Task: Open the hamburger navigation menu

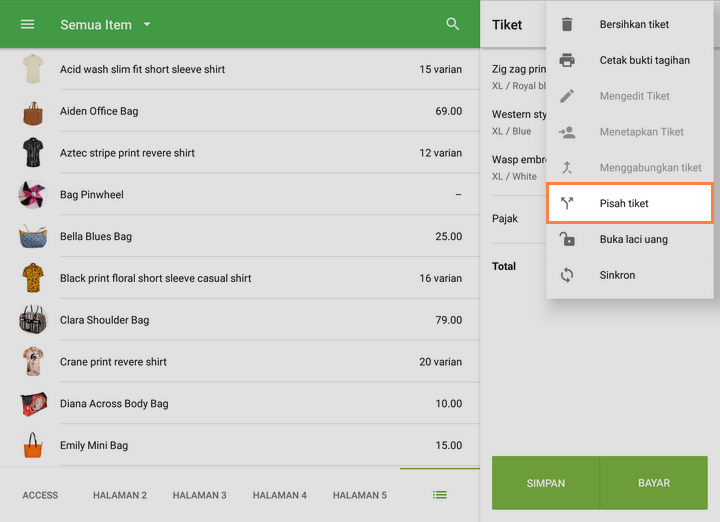Action: (x=28, y=24)
